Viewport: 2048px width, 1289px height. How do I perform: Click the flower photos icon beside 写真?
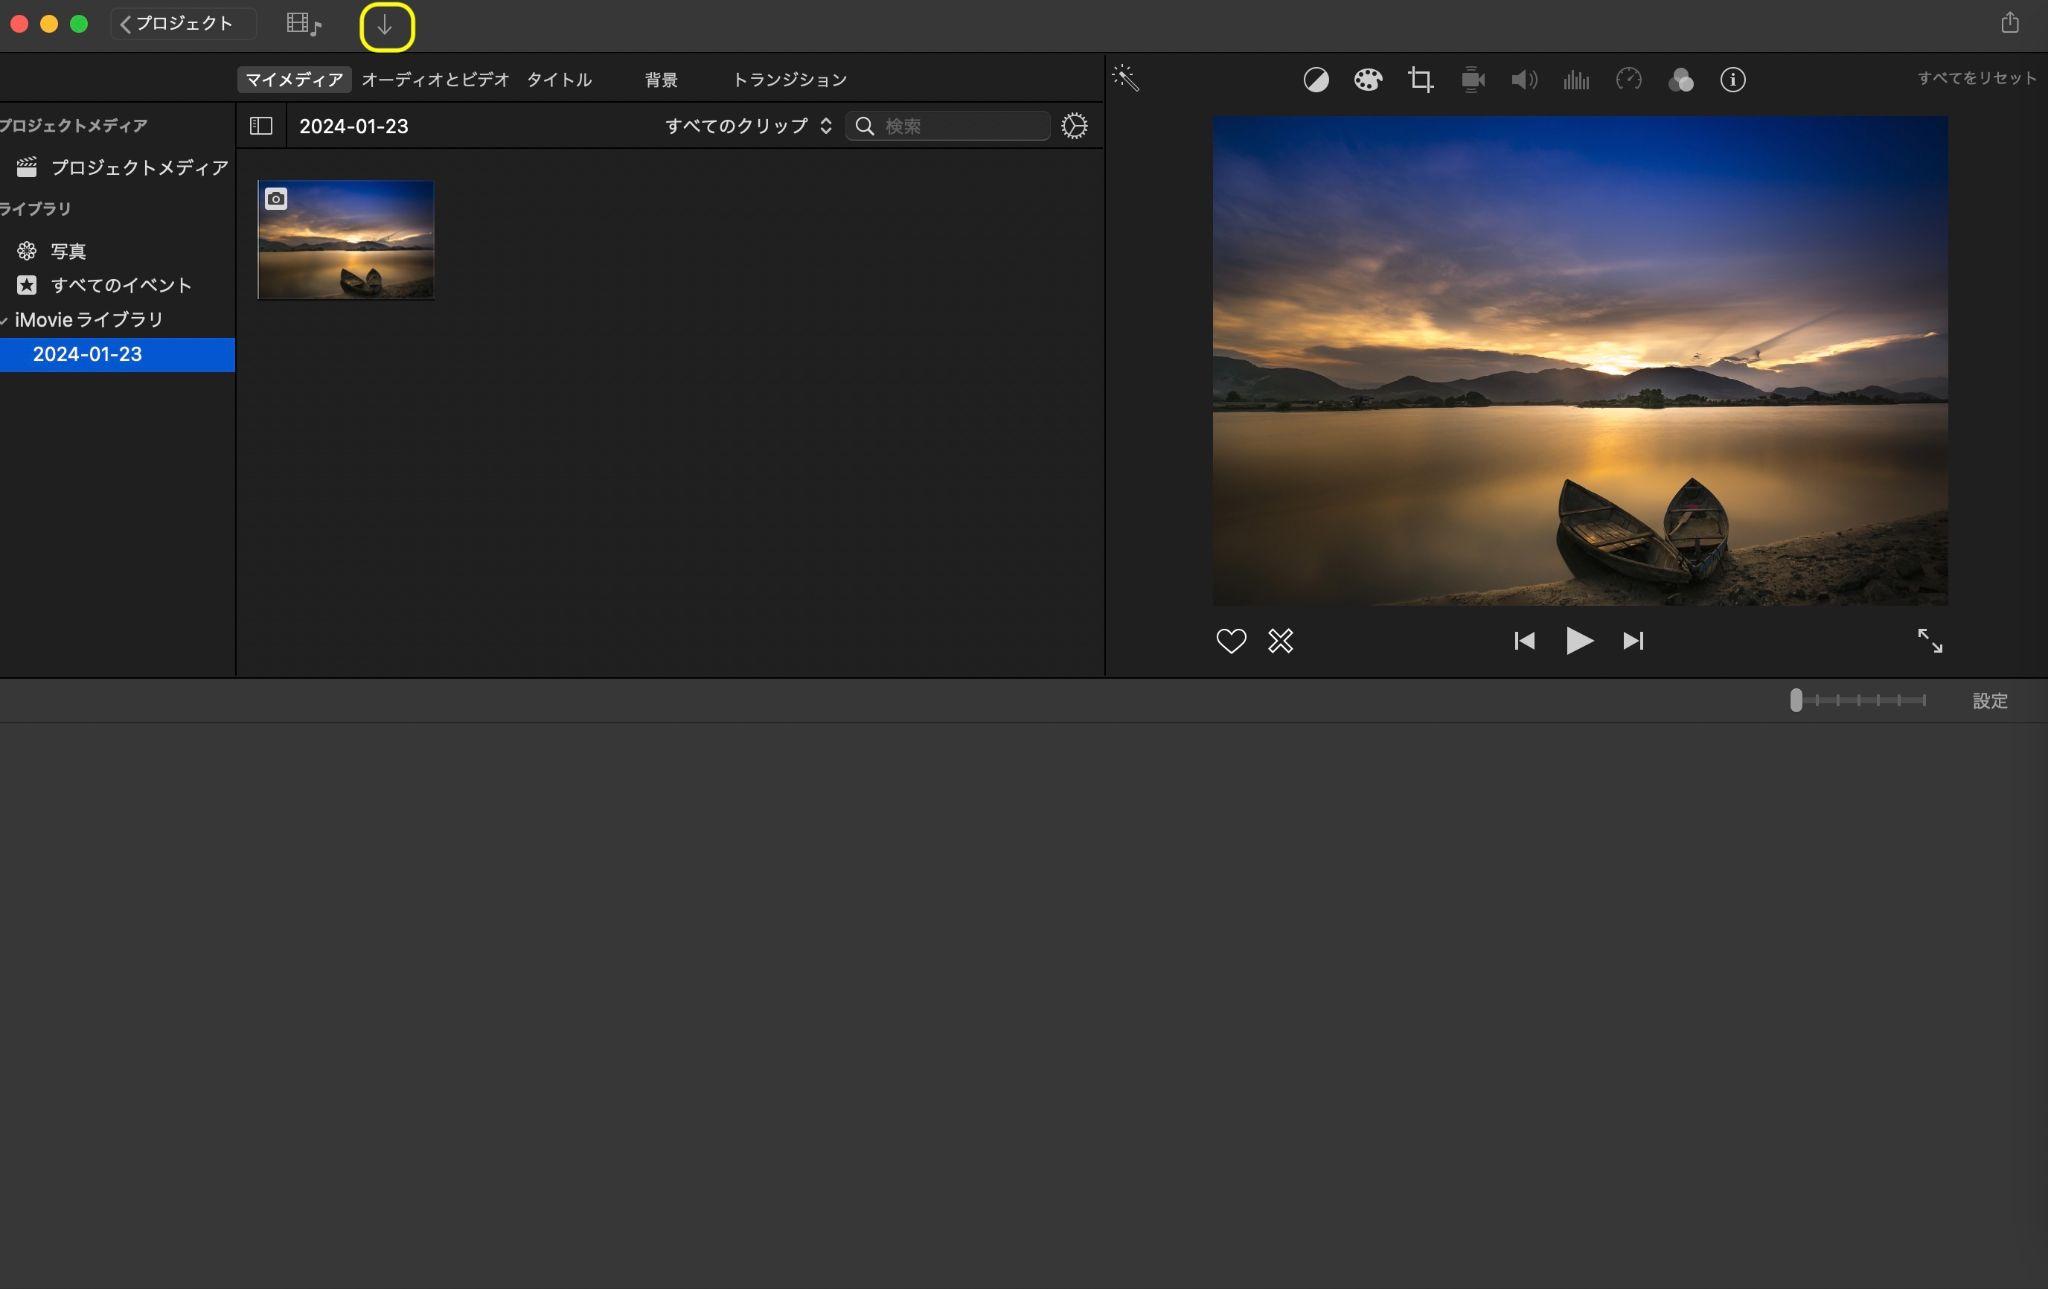click(x=27, y=251)
